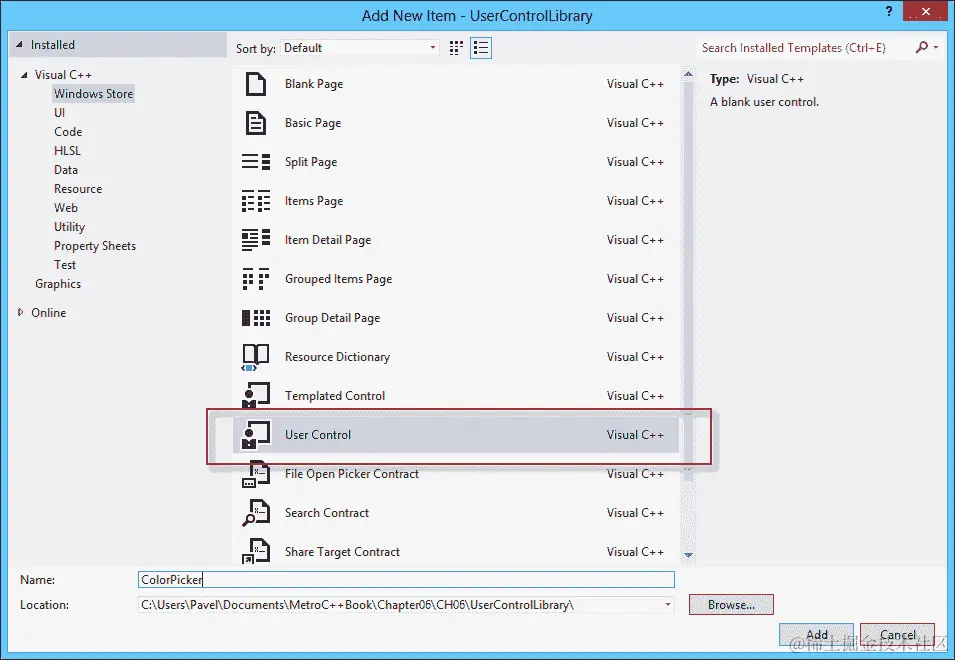
Task: Click the Cancel button
Action: click(x=897, y=634)
